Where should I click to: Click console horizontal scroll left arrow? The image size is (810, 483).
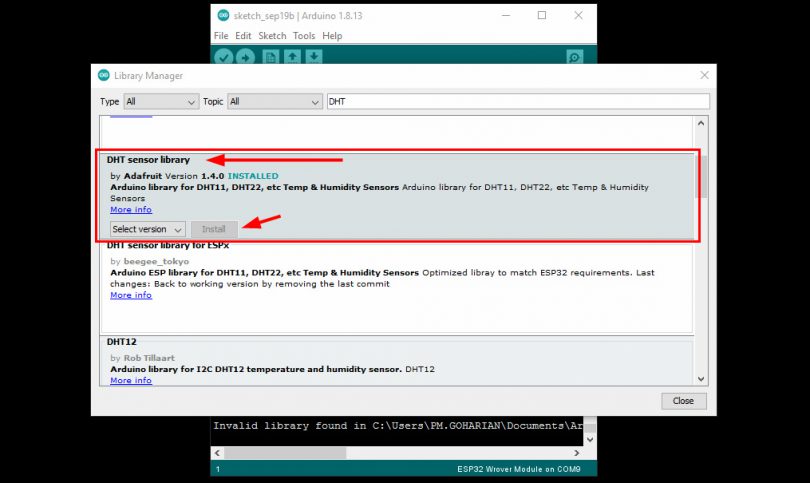click(217, 453)
